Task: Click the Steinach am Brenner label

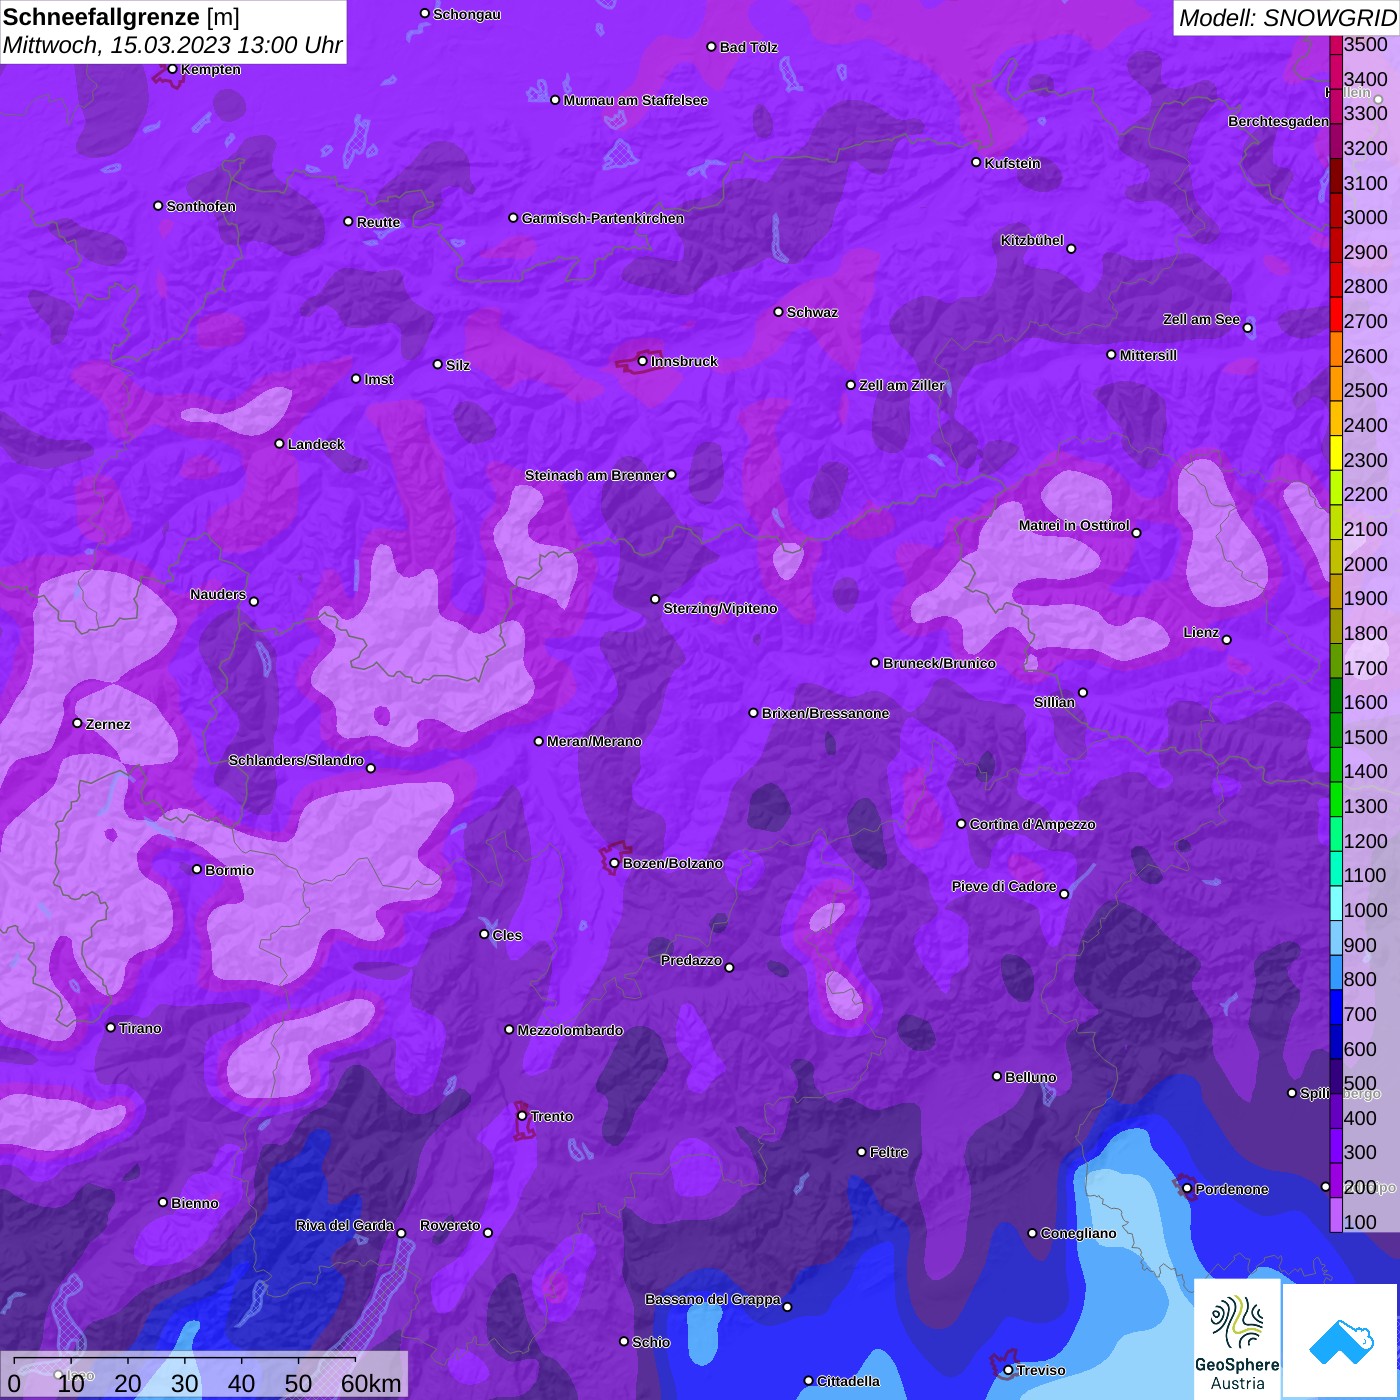Action: 595,475
